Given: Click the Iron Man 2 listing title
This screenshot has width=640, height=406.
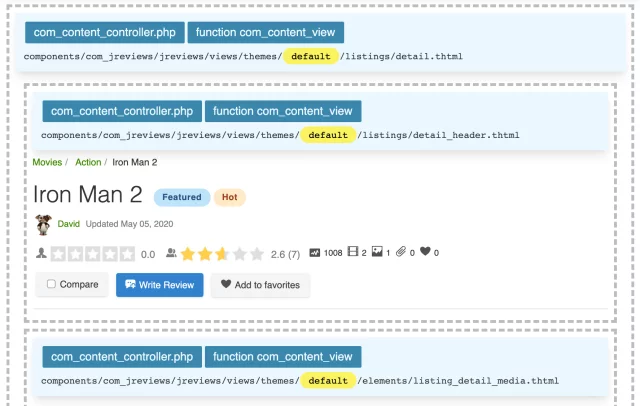Looking at the screenshot, I should (88, 194).
